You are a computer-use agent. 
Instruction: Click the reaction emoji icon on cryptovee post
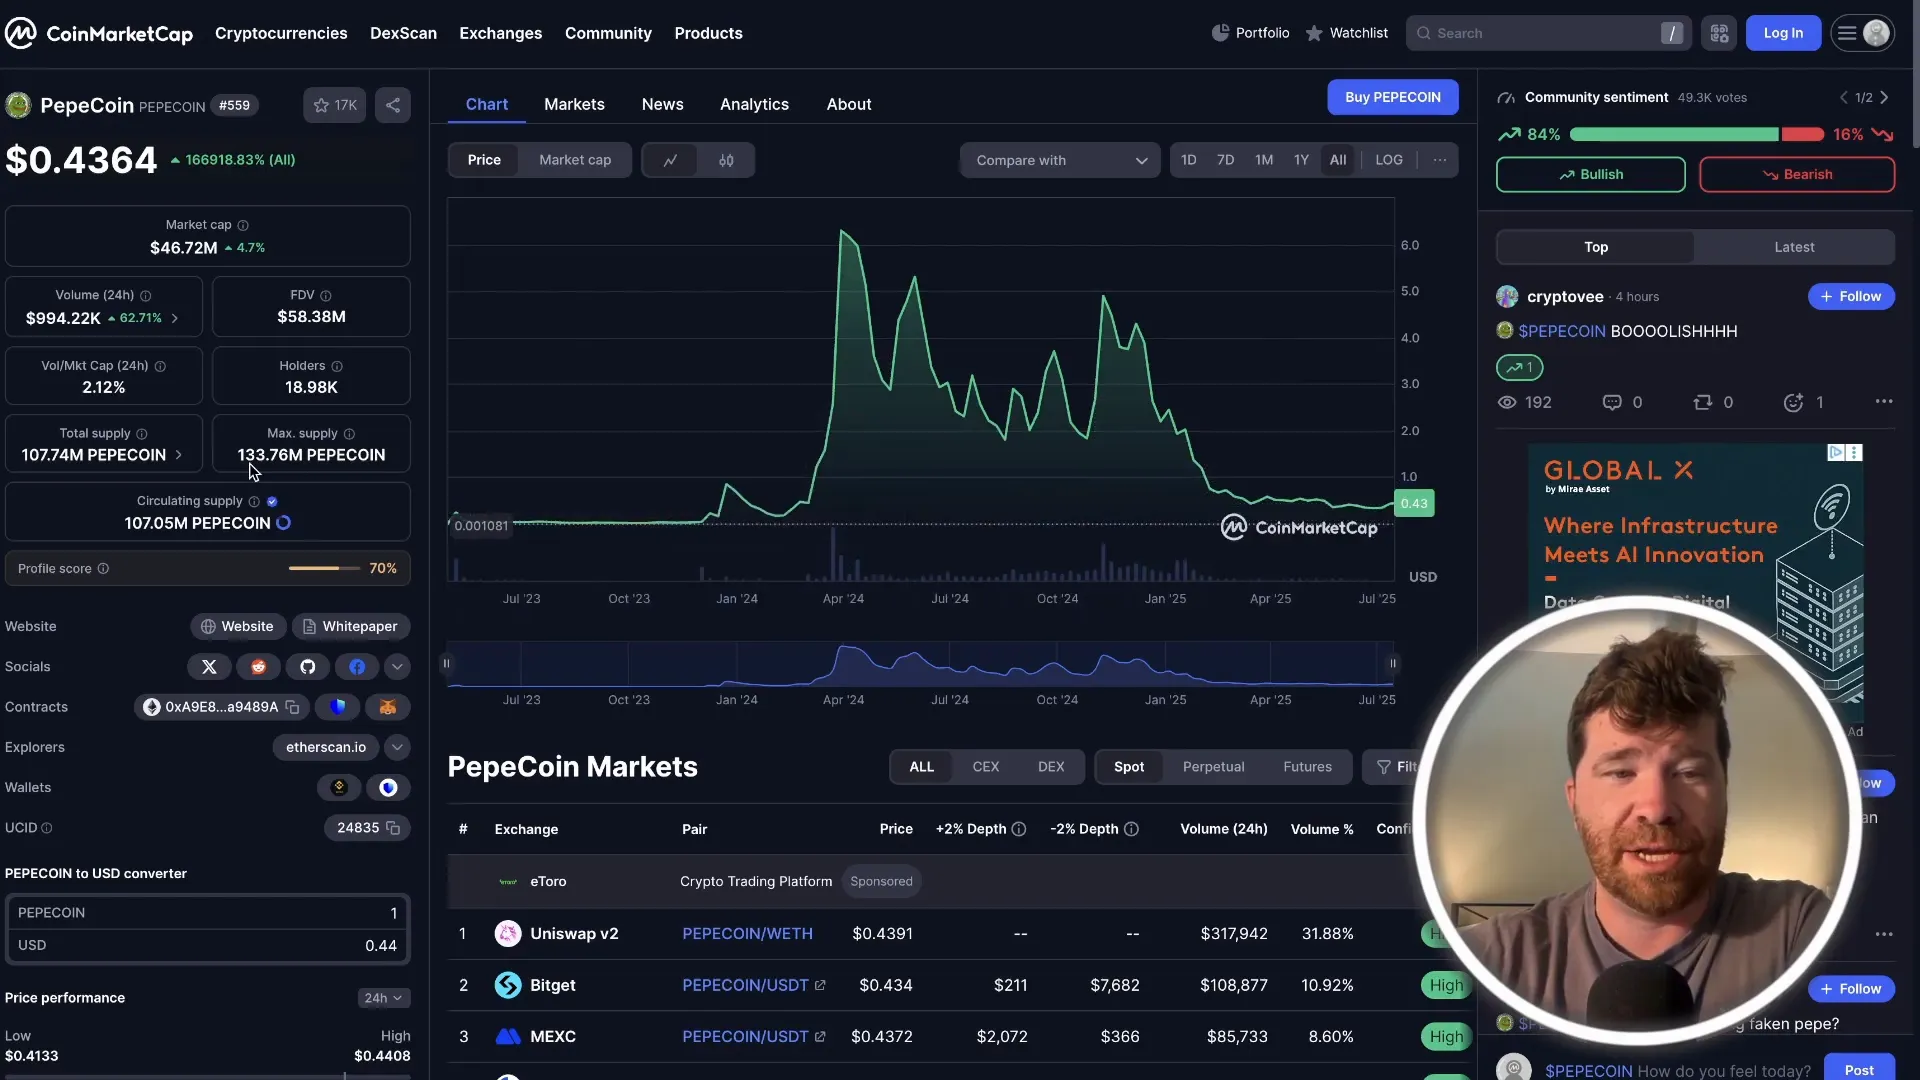pyautogui.click(x=1794, y=402)
